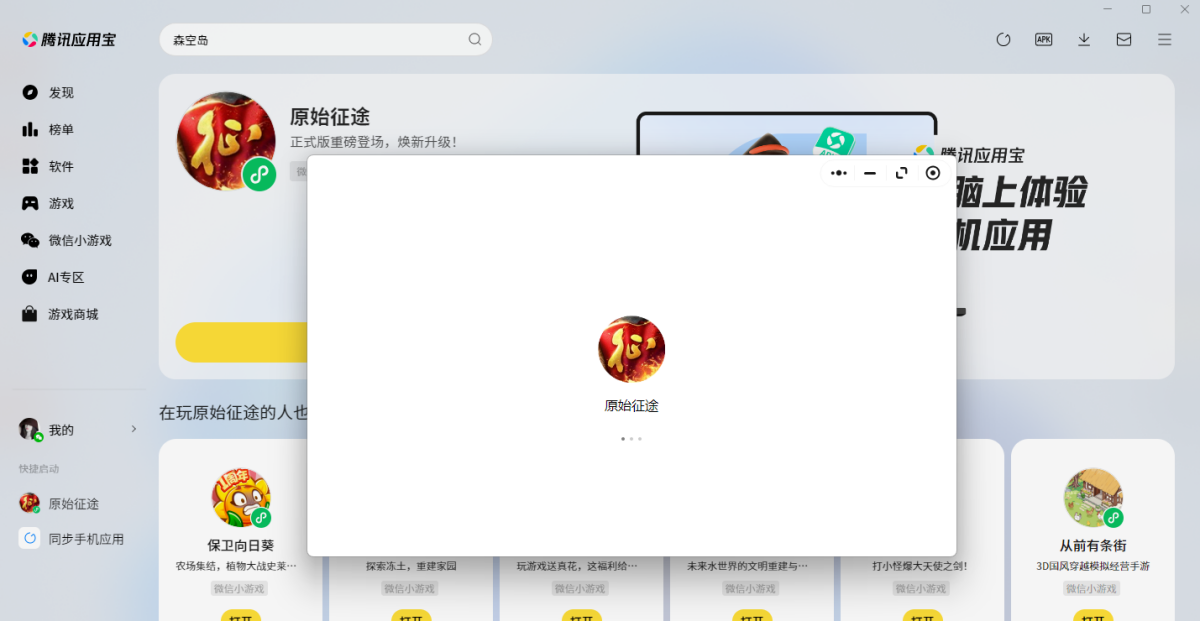Open the AI专区 section
Image resolution: width=1200 pixels, height=621 pixels.
click(66, 277)
